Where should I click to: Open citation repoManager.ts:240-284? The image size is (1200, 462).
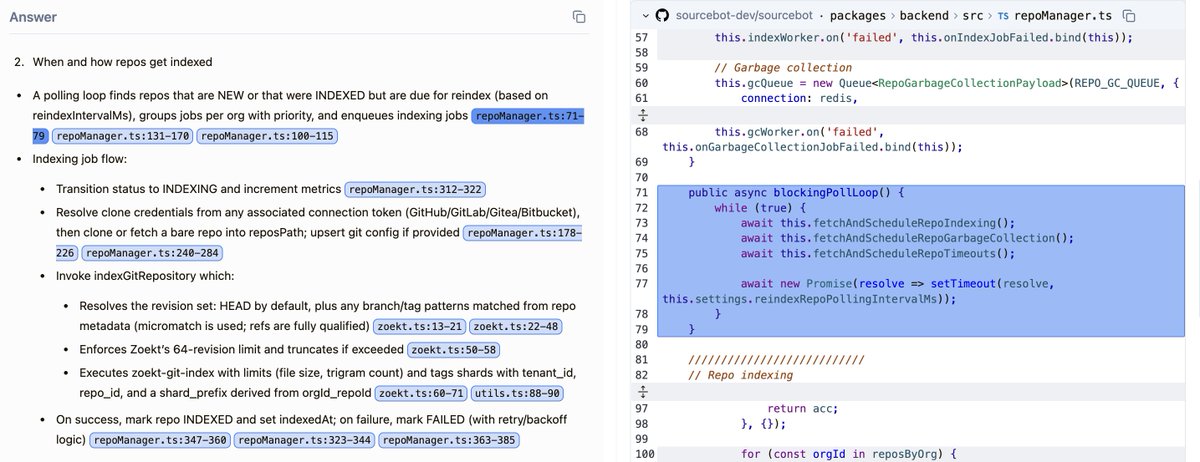152,254
